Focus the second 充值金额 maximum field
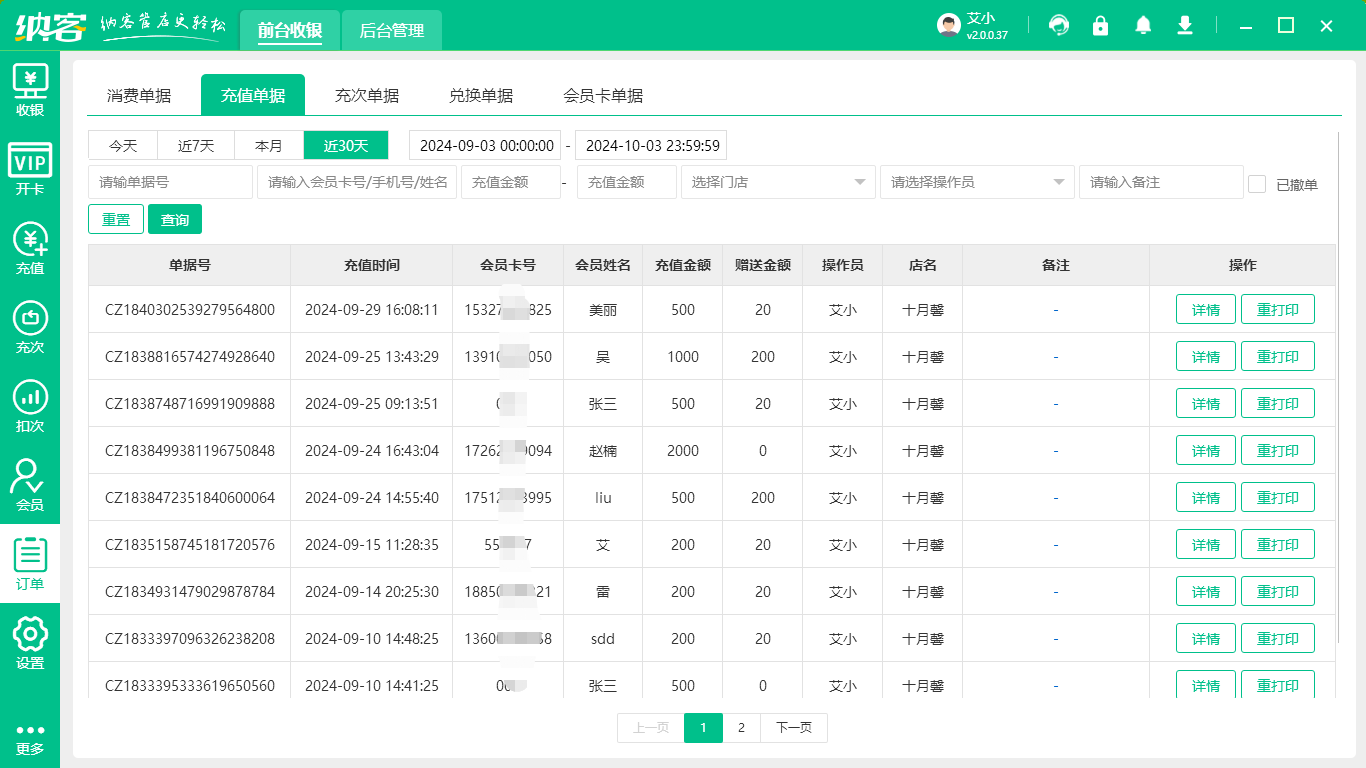This screenshot has height=768, width=1366. [627, 182]
